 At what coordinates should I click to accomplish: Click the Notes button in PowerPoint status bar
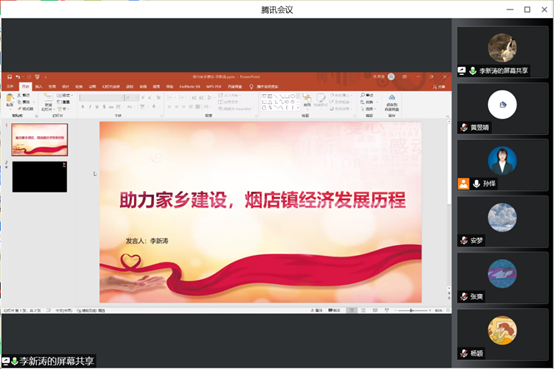tap(317, 310)
